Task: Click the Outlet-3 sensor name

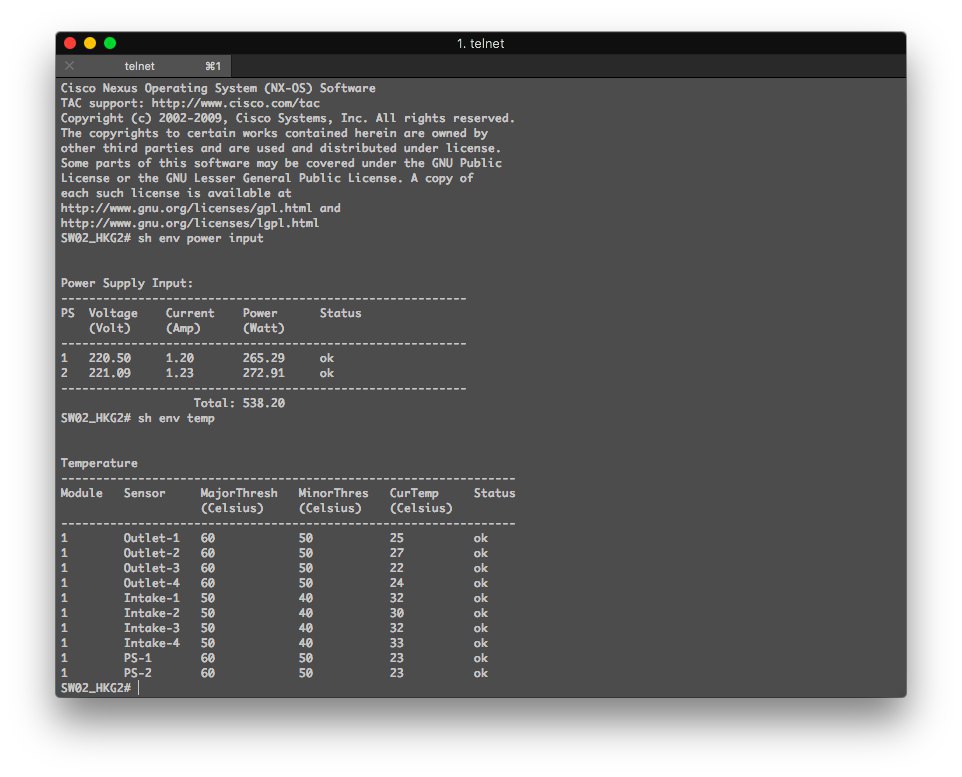Action: (x=152, y=568)
